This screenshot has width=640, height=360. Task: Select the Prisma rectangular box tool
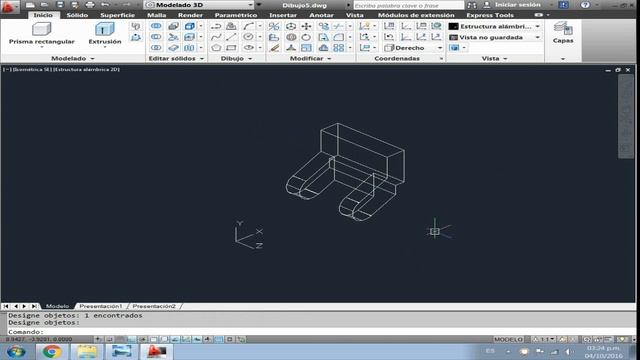pos(41,33)
